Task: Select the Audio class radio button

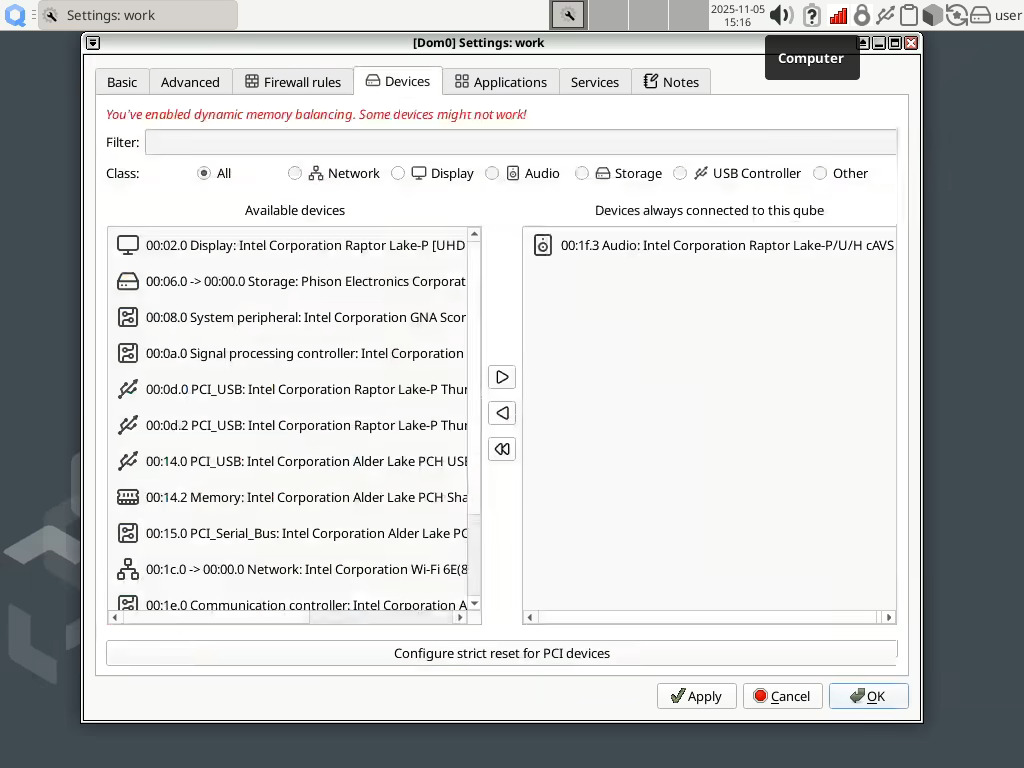Action: 492,173
